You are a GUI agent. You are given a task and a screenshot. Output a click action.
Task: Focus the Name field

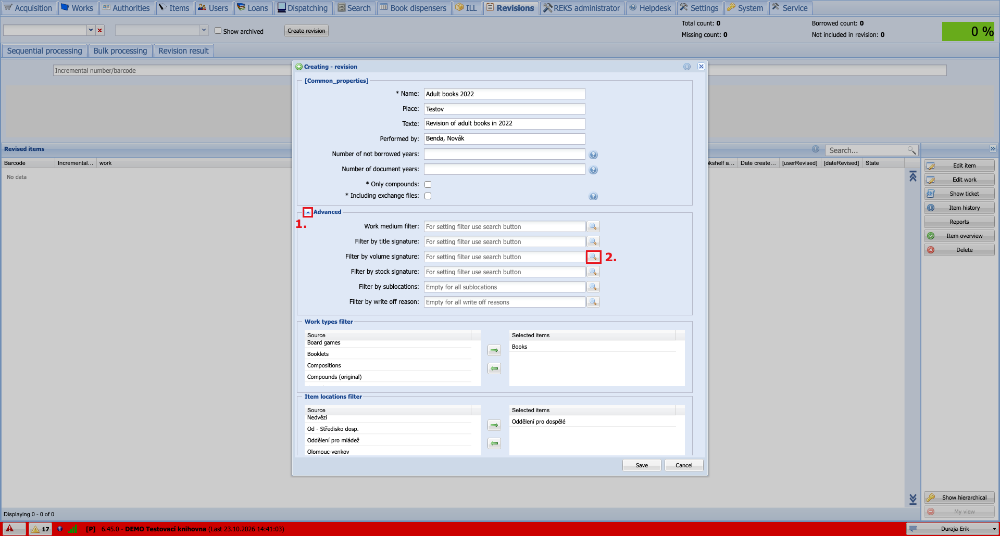(504, 94)
